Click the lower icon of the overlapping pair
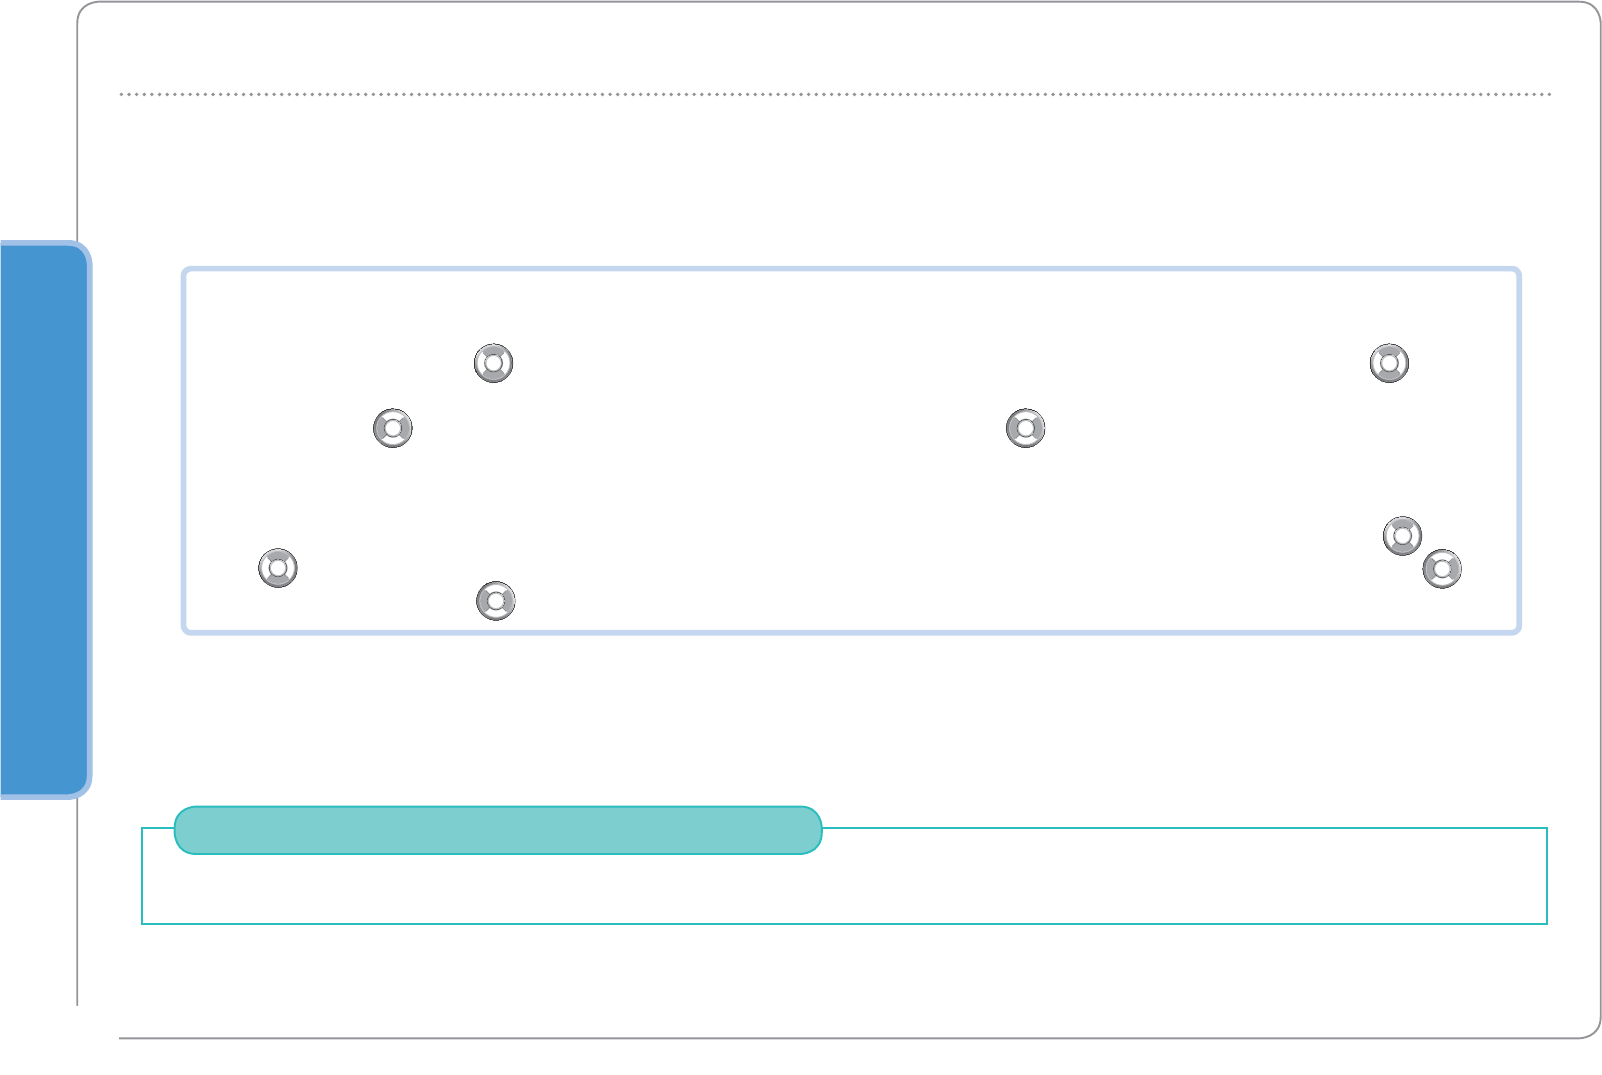This screenshot has height=1075, width=1602. (1443, 569)
